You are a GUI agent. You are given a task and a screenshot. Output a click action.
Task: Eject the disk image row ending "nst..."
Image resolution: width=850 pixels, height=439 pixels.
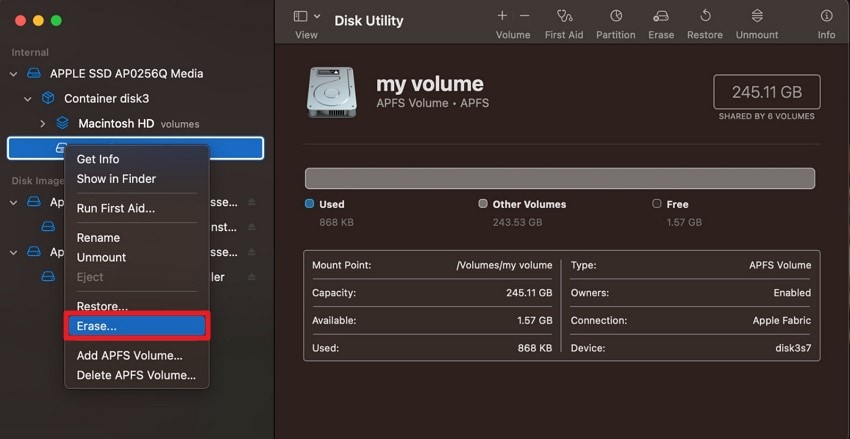pyautogui.click(x=252, y=227)
